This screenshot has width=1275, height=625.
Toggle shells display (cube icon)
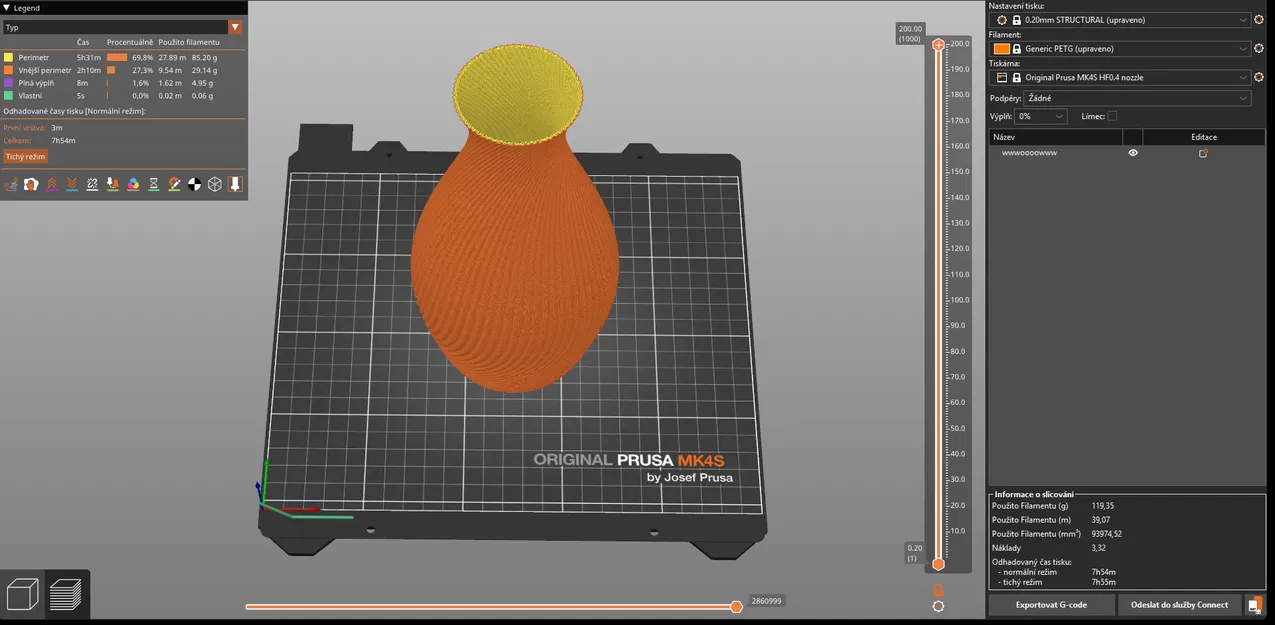[215, 184]
